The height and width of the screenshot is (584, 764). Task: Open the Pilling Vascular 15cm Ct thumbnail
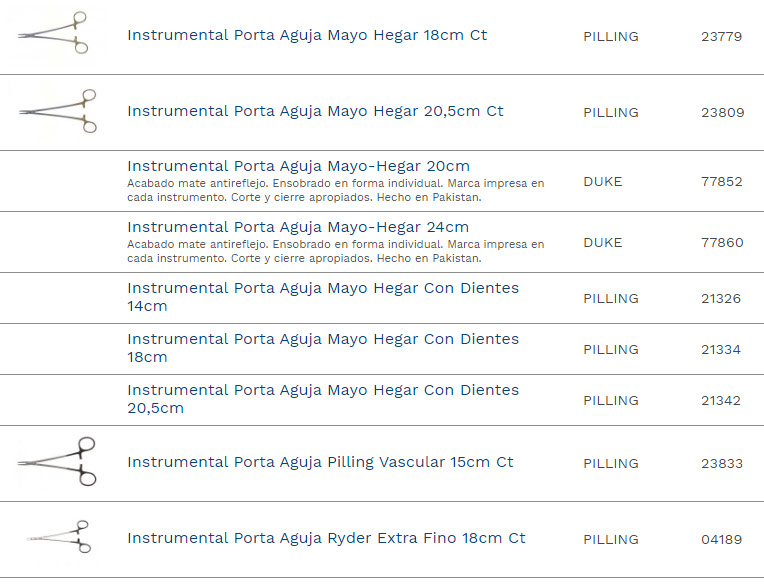(x=58, y=463)
